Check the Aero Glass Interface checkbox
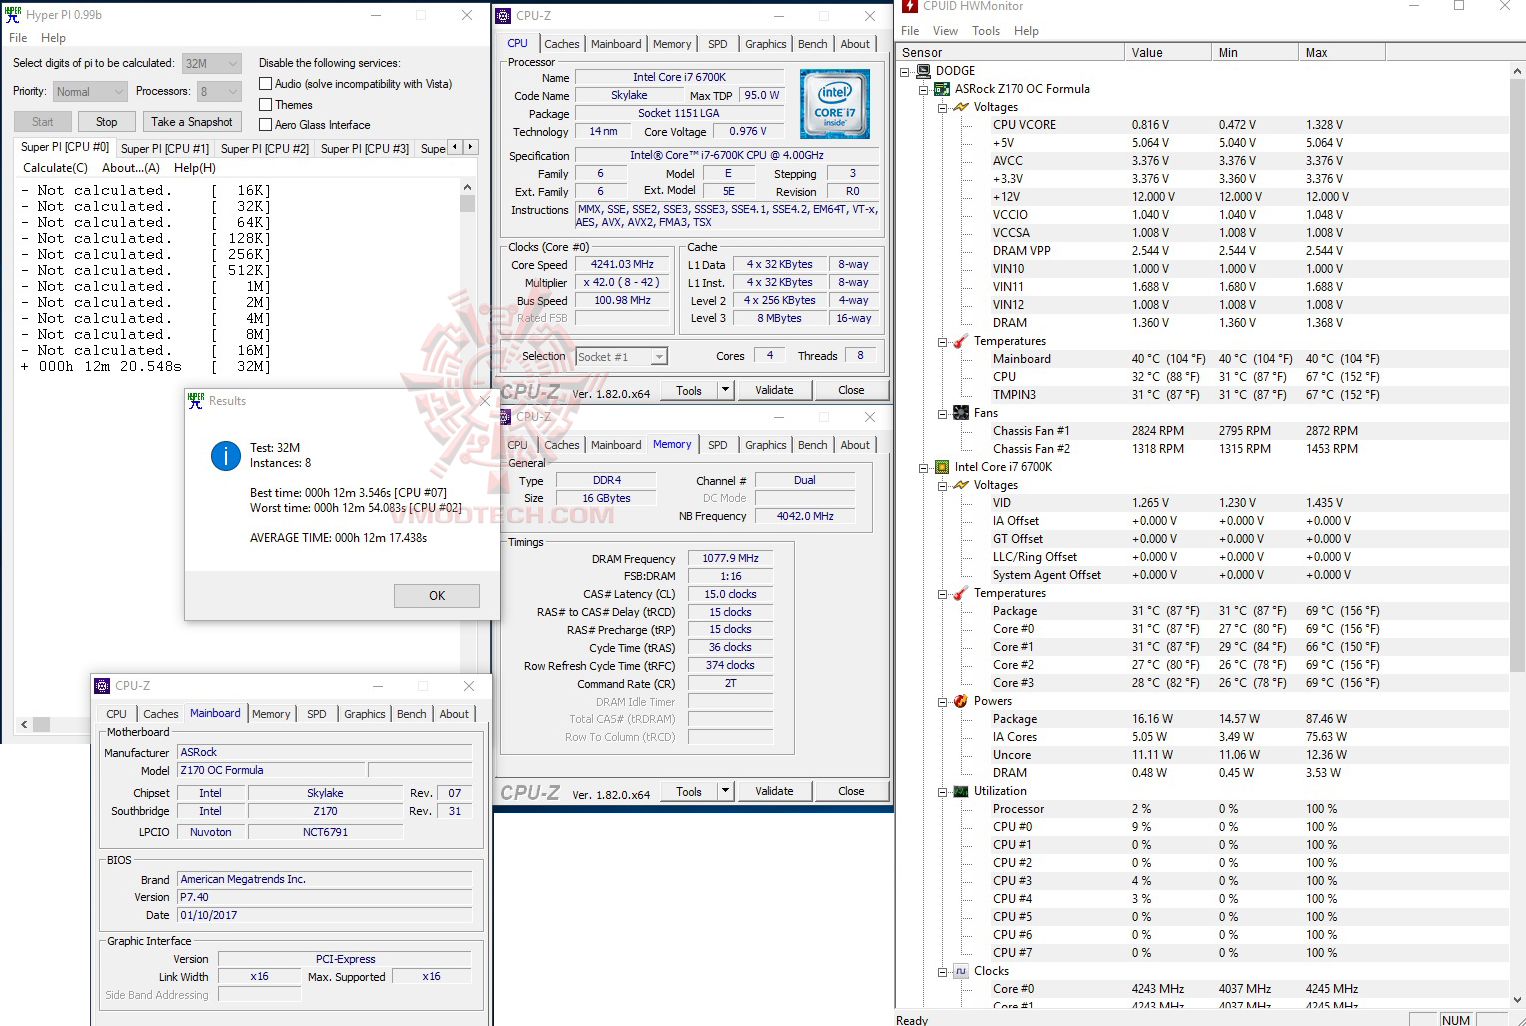Viewport: 1526px width, 1026px height. pos(266,124)
